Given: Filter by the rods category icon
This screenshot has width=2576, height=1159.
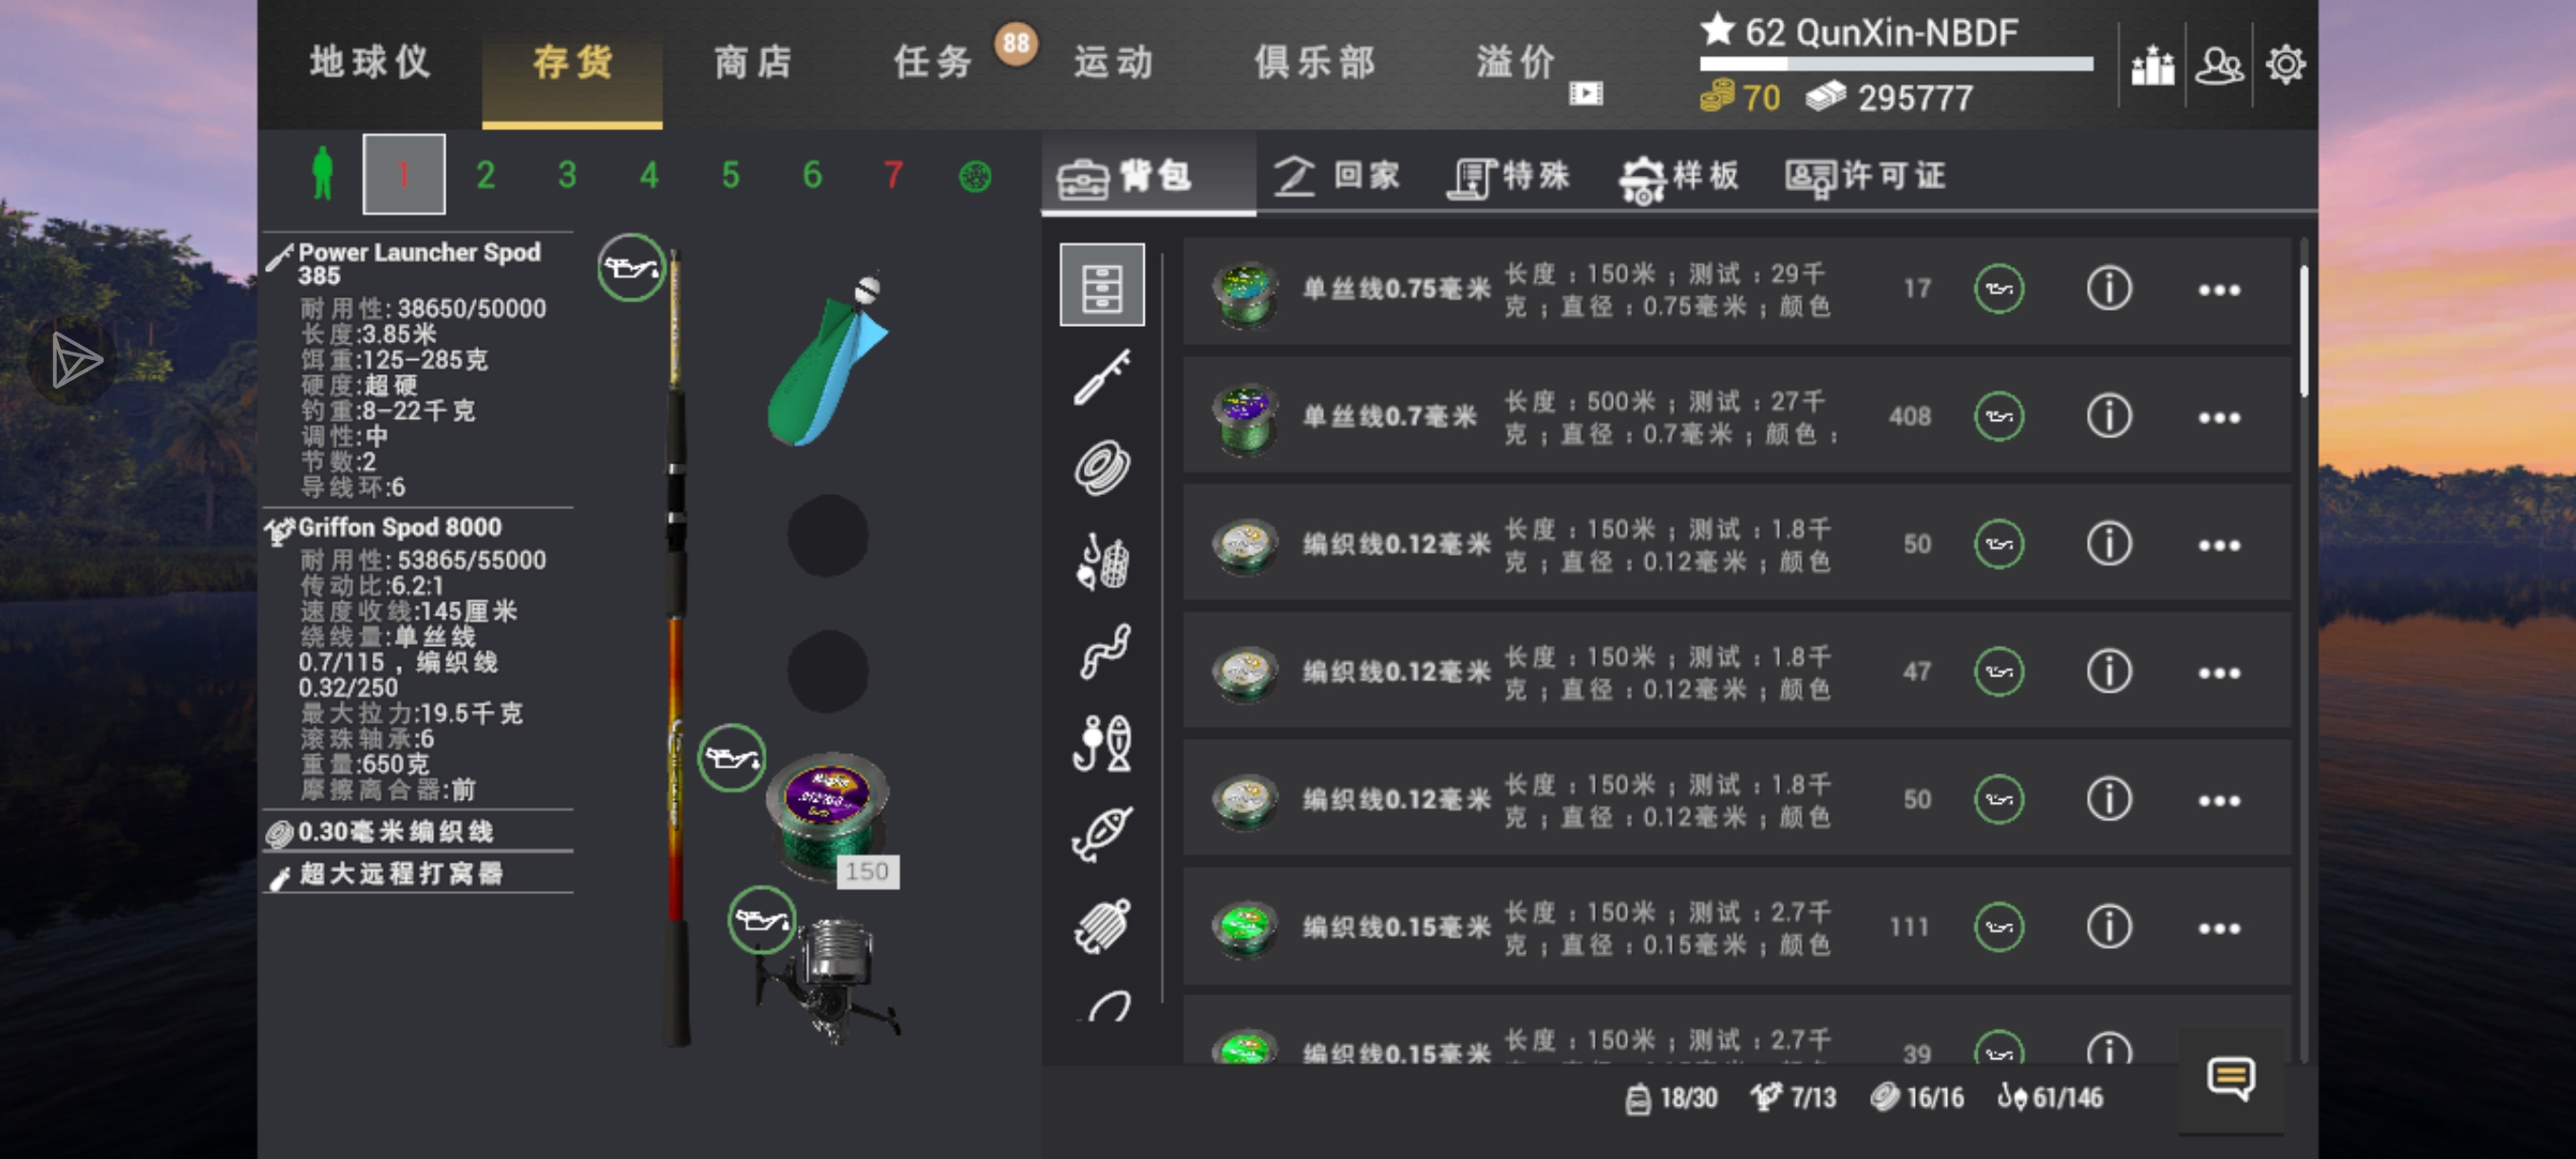Looking at the screenshot, I should 1102,376.
